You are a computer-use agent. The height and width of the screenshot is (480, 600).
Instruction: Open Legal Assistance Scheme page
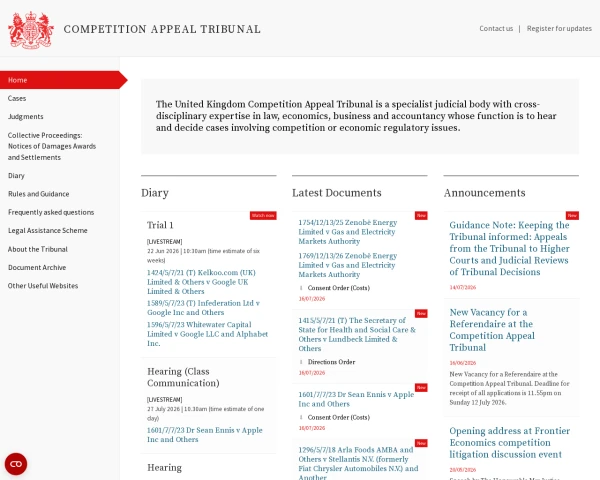(x=47, y=230)
